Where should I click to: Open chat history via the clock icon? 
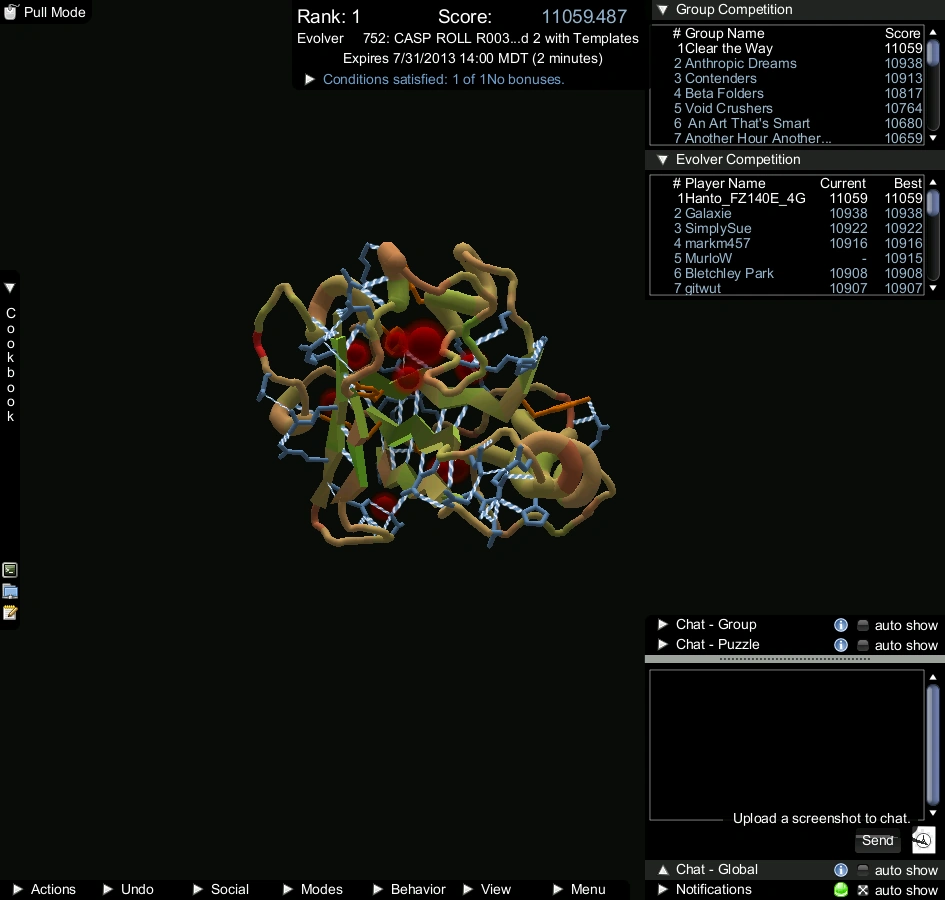click(x=921, y=841)
